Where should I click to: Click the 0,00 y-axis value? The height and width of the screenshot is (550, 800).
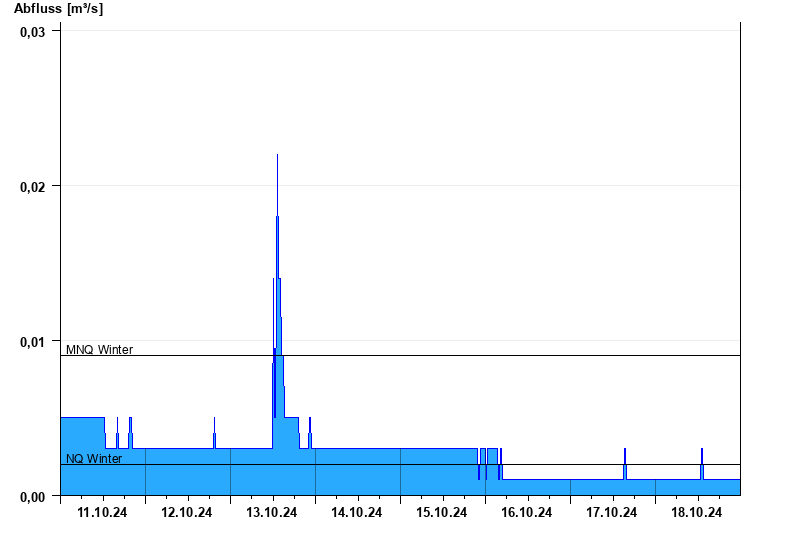pyautogui.click(x=33, y=497)
